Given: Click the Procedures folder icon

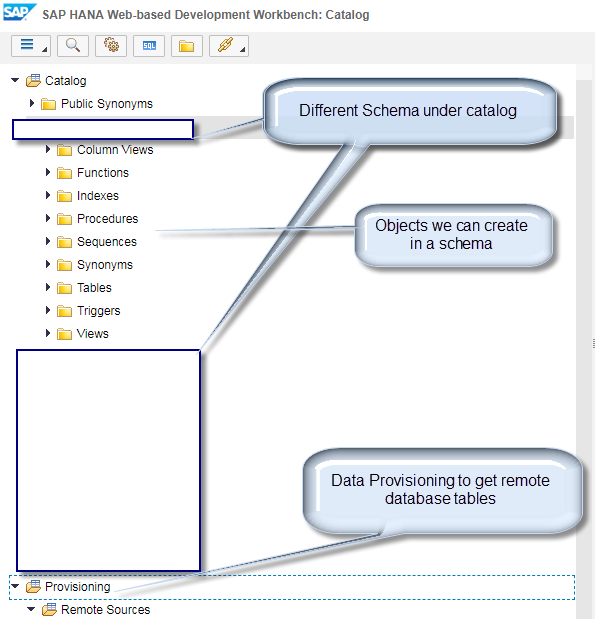Looking at the screenshot, I should coord(64,219).
